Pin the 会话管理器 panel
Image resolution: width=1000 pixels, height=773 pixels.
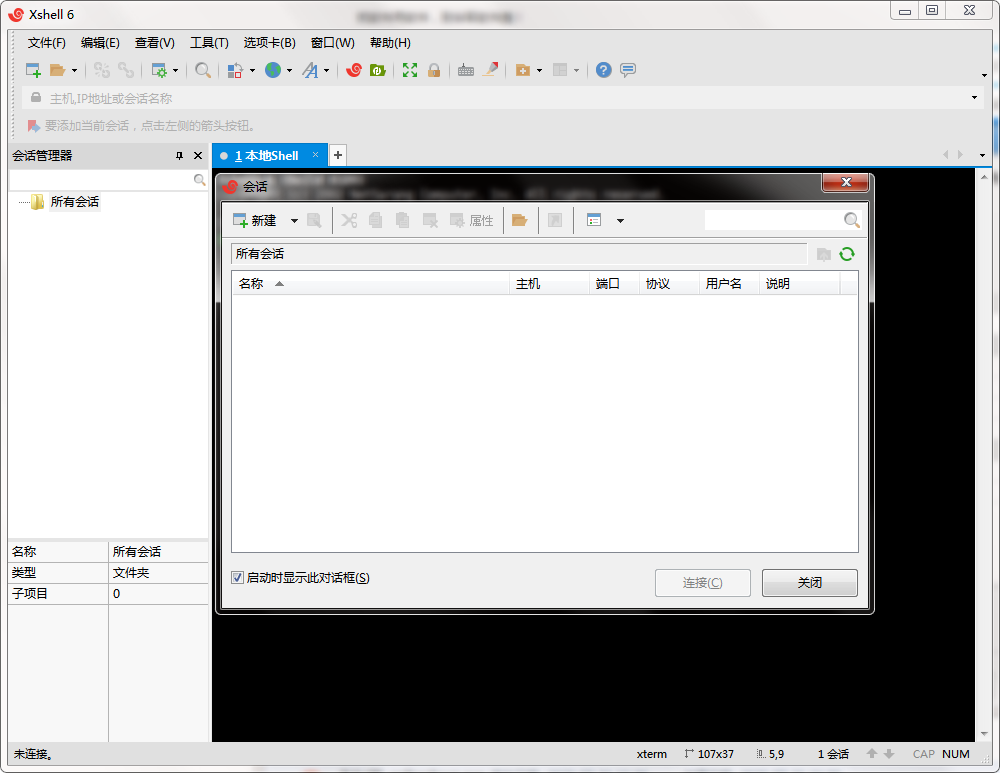tap(179, 156)
